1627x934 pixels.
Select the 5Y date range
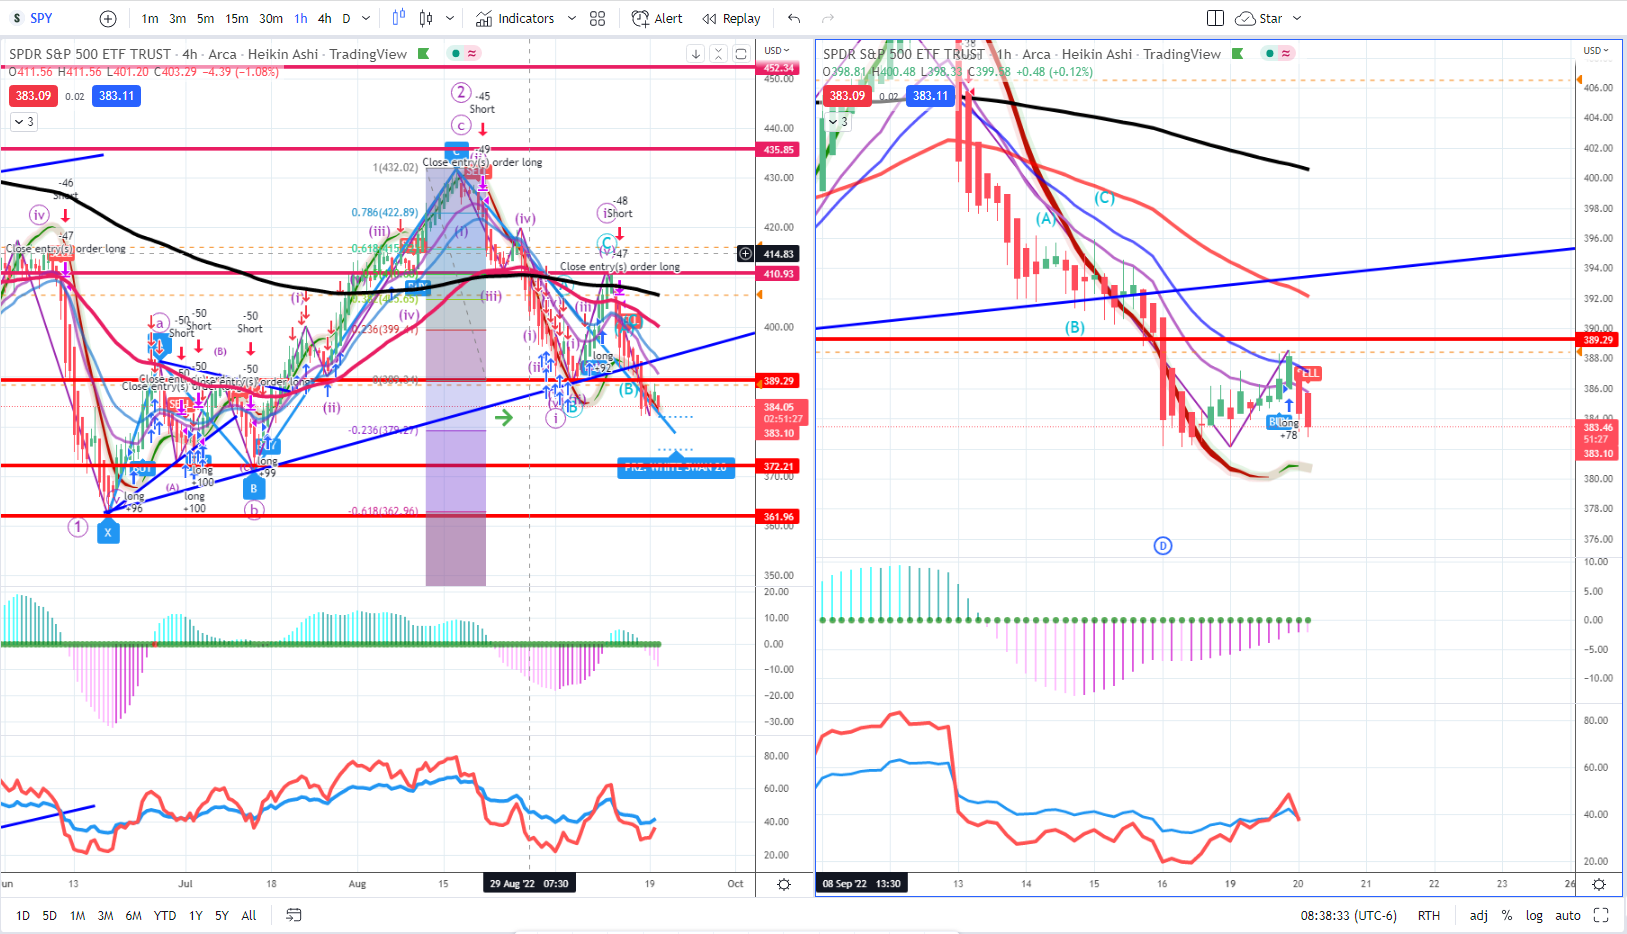tap(222, 915)
